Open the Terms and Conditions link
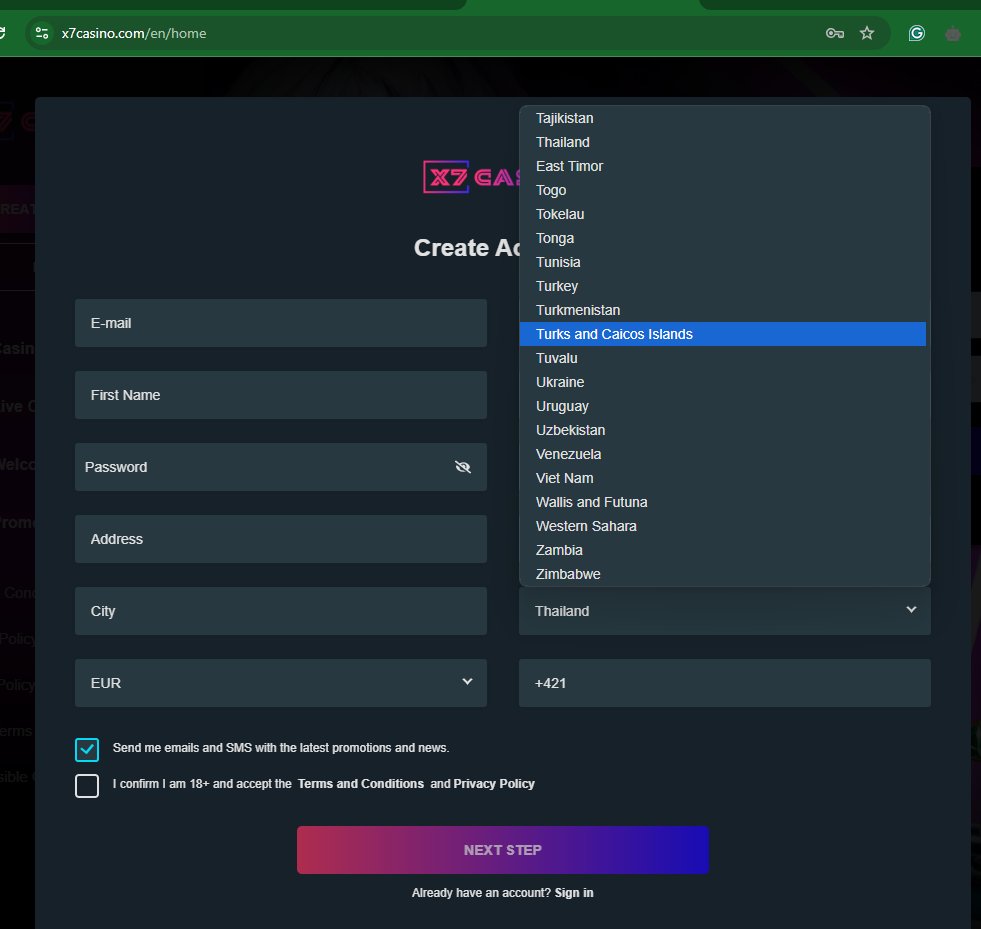Screen dimensions: 981x929 pos(360,784)
